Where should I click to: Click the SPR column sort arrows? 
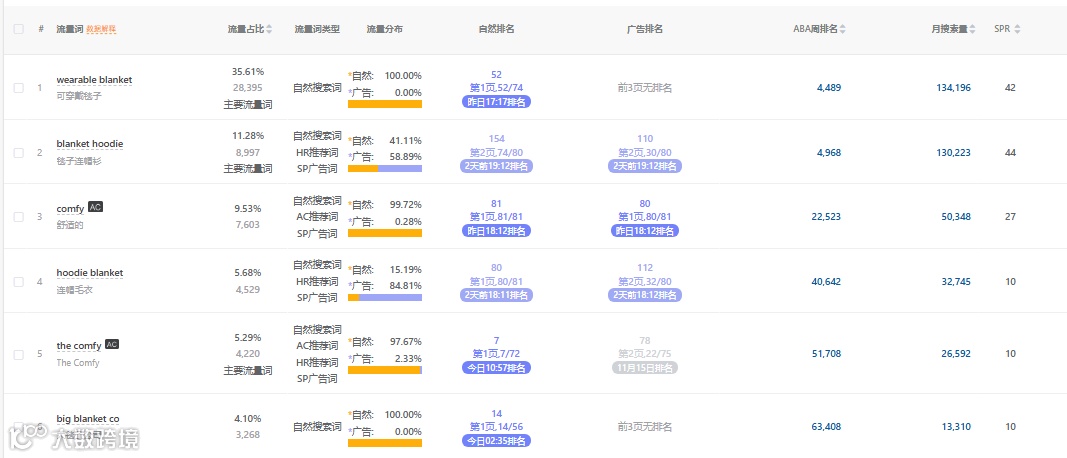coord(1017,29)
